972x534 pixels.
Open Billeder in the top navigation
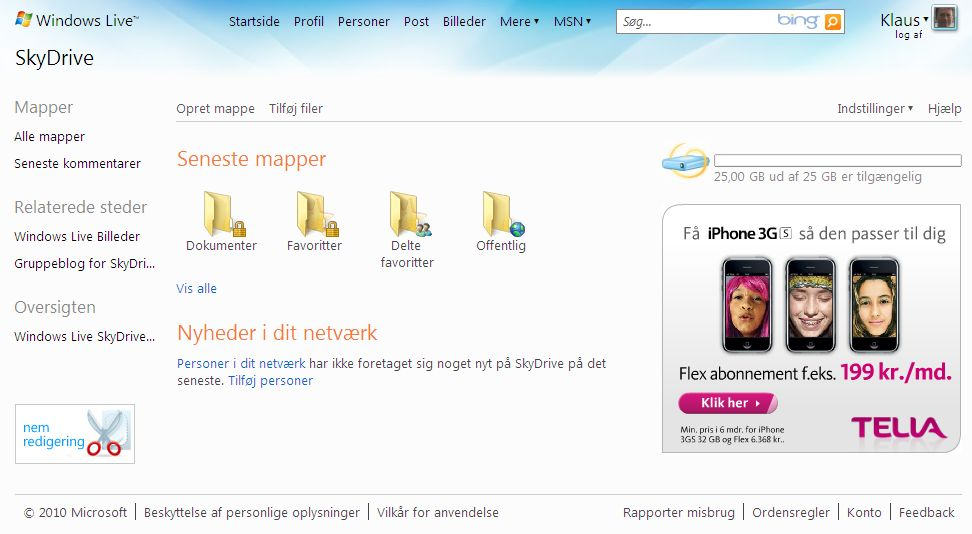pos(464,21)
